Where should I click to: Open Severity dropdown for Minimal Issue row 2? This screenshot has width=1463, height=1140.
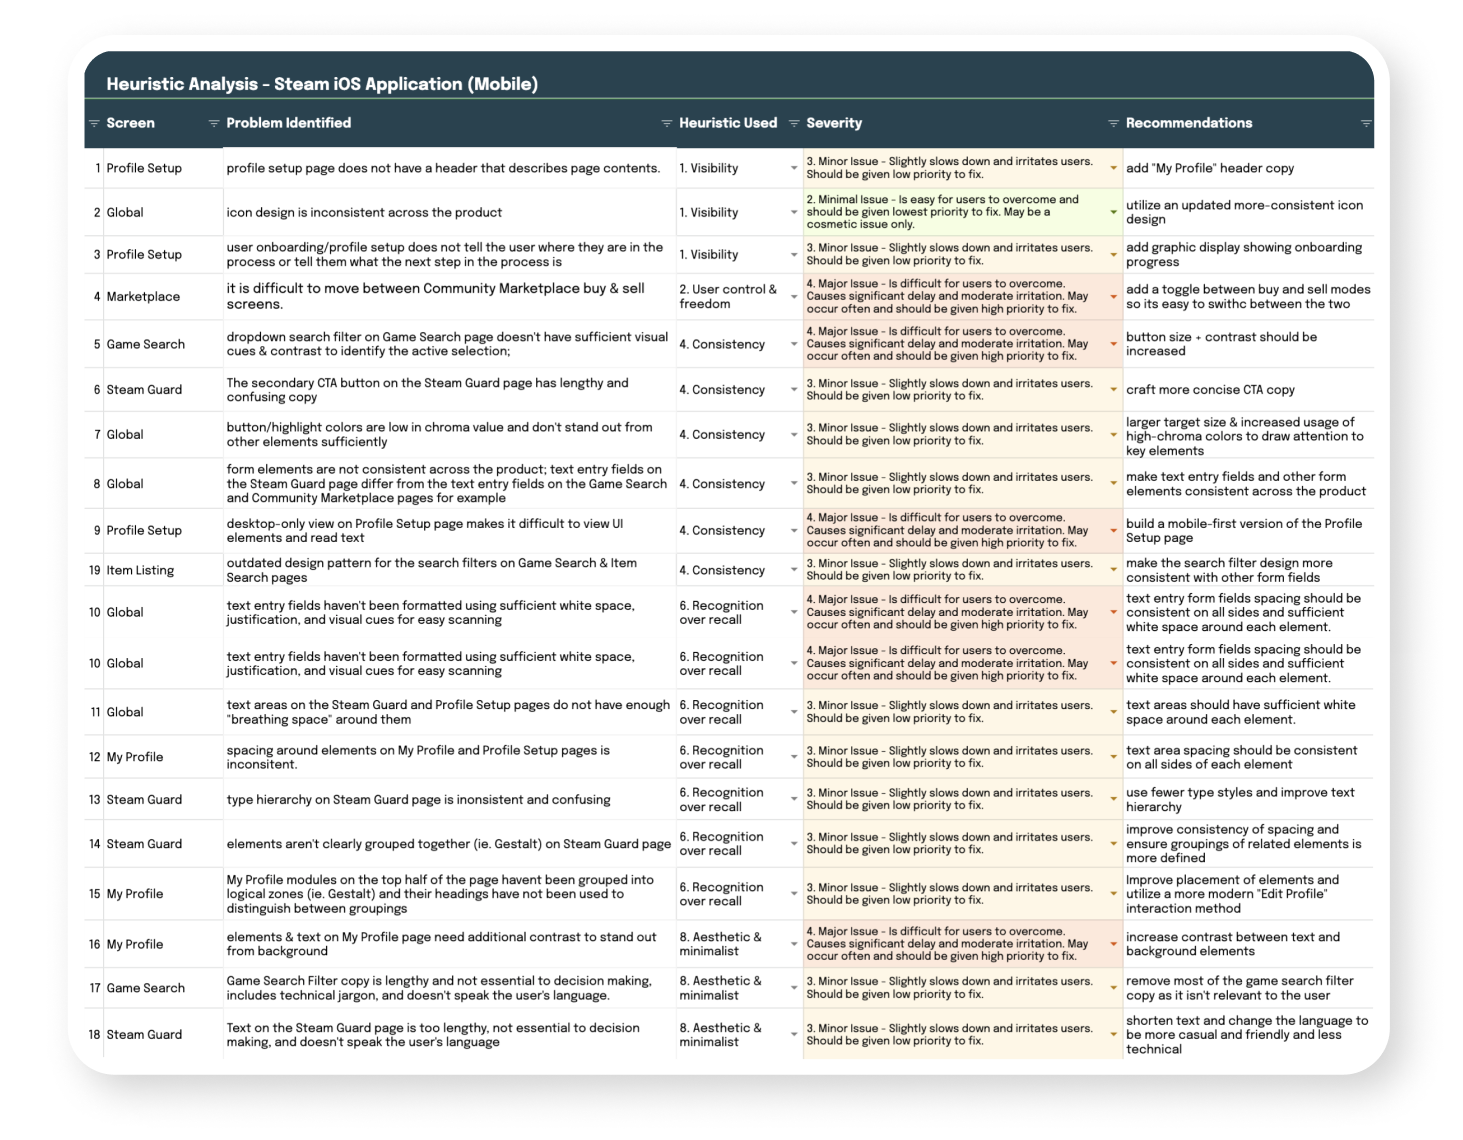click(x=1113, y=212)
